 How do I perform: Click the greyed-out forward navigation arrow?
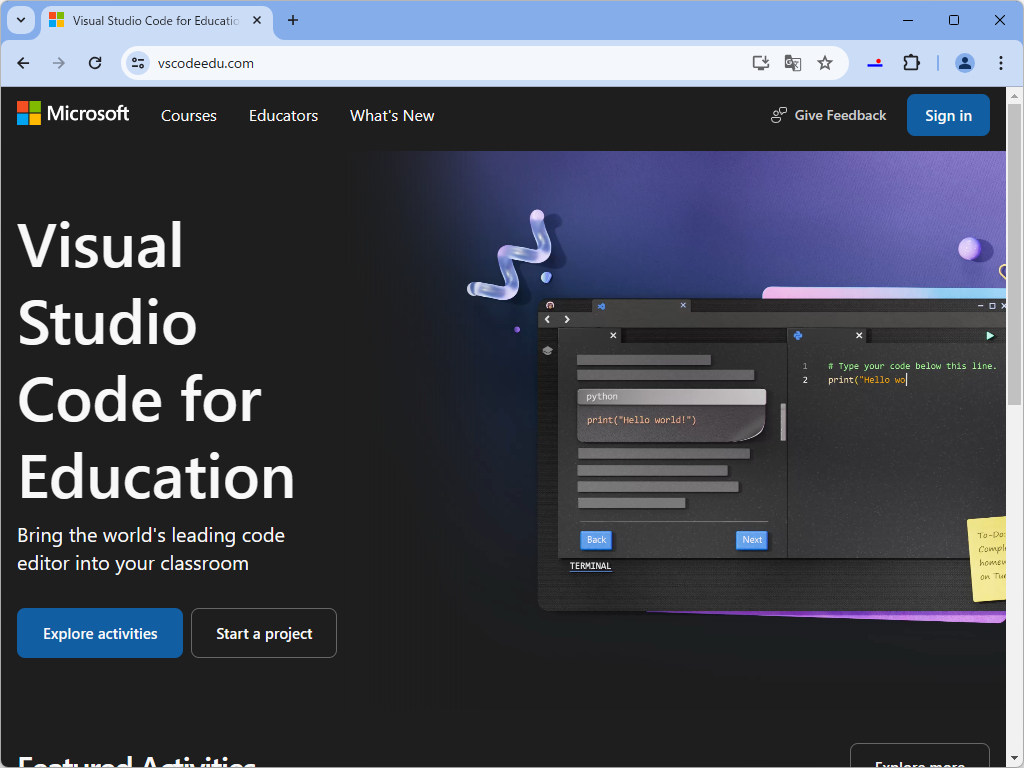(59, 62)
